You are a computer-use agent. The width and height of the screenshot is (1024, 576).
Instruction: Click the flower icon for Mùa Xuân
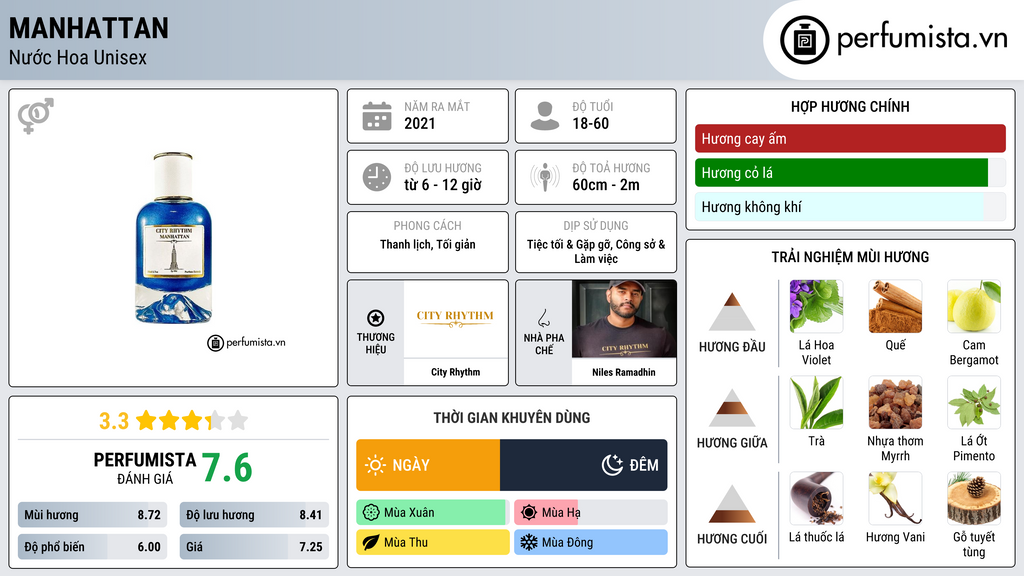(x=371, y=513)
